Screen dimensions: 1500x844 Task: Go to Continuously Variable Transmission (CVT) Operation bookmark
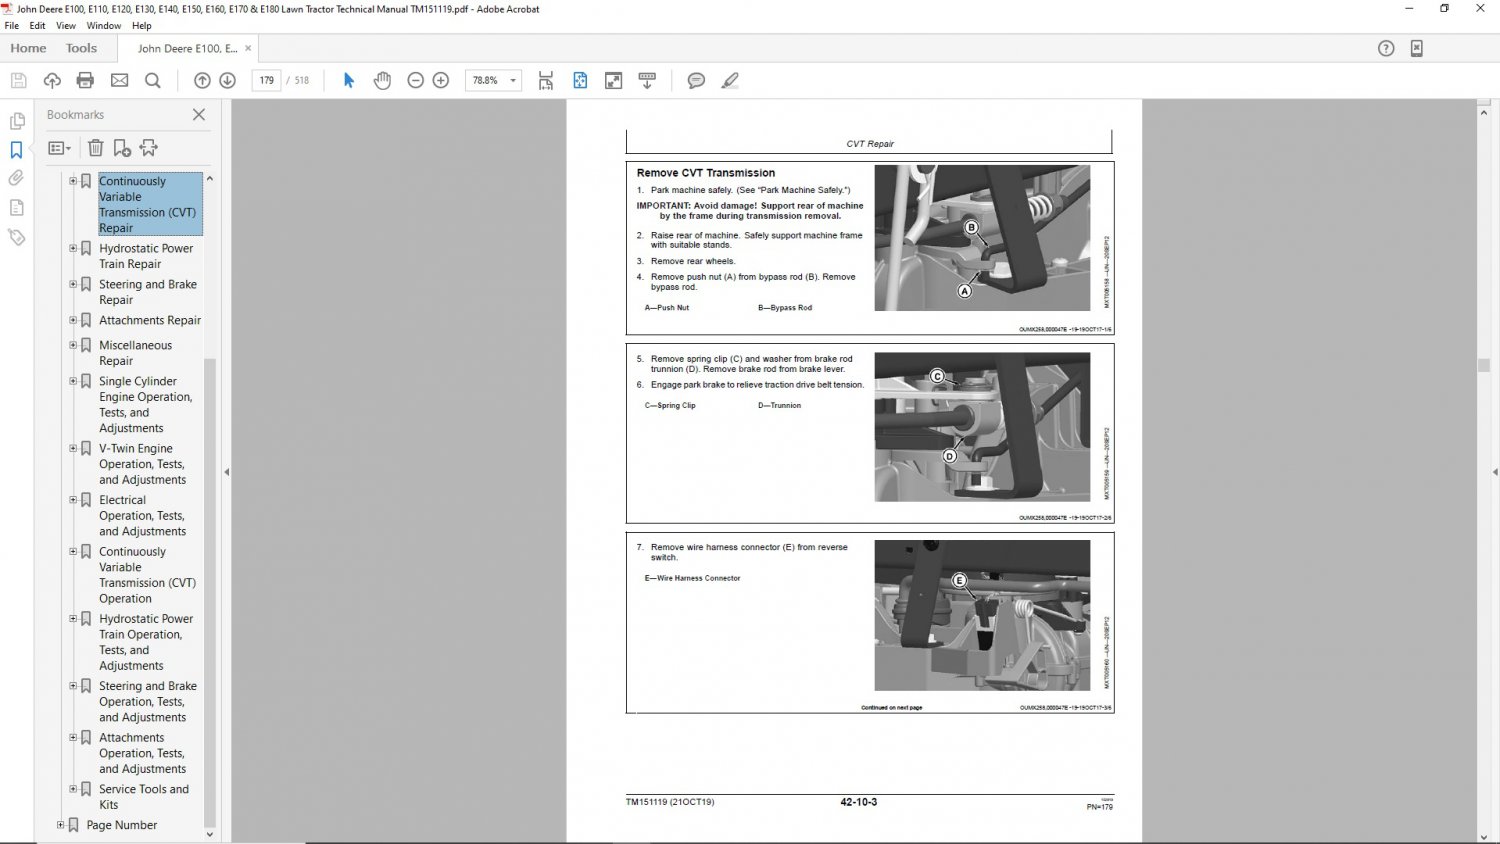click(148, 575)
